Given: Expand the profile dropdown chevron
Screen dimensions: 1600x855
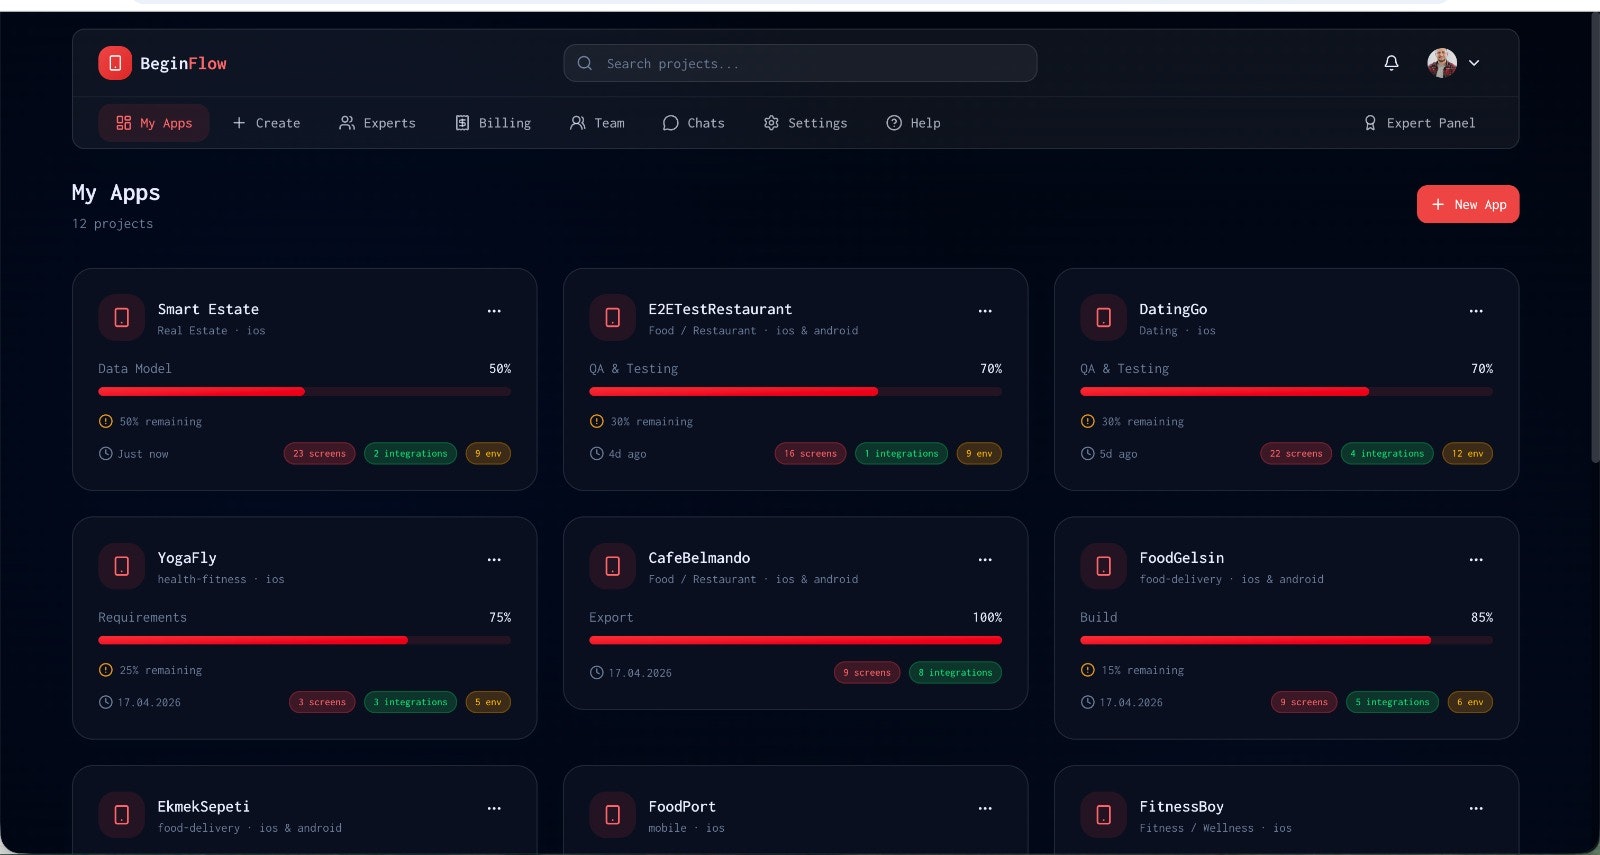Looking at the screenshot, I should [1474, 63].
